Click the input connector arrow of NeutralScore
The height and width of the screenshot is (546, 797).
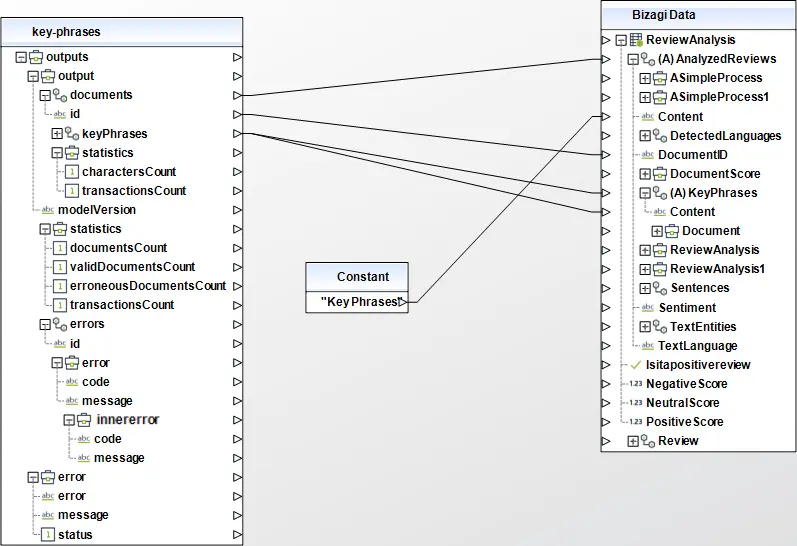pos(606,403)
